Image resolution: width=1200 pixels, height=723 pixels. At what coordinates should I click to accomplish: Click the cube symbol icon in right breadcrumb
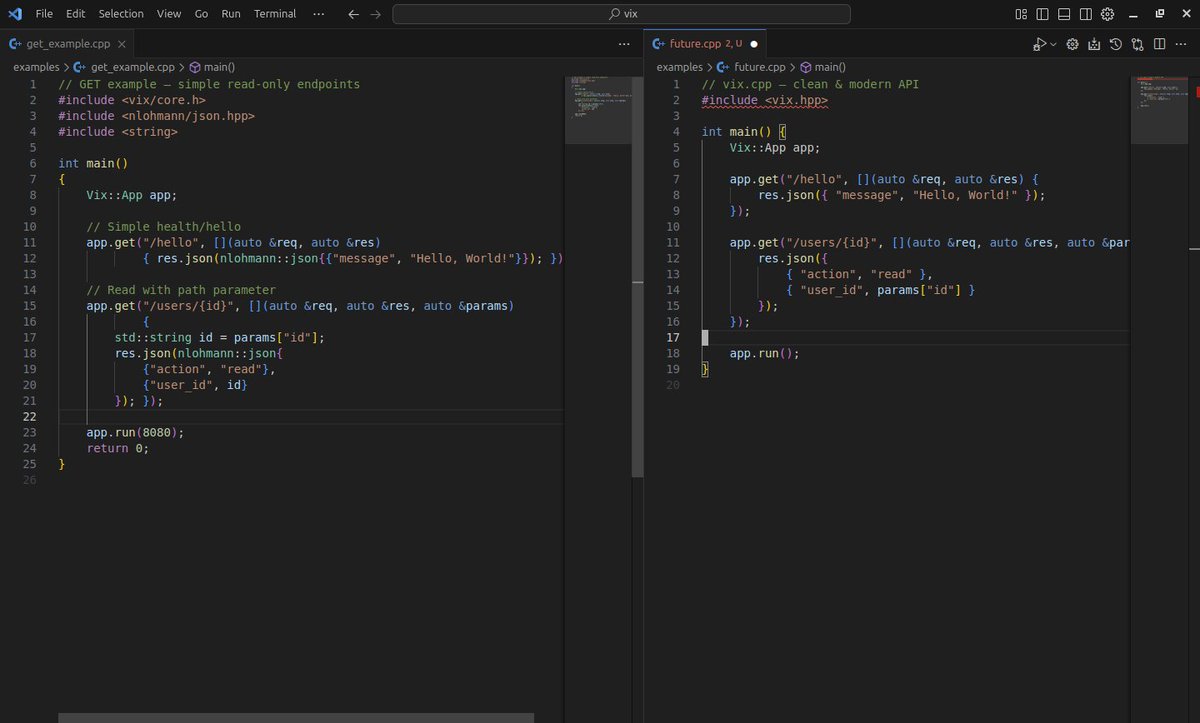806,67
